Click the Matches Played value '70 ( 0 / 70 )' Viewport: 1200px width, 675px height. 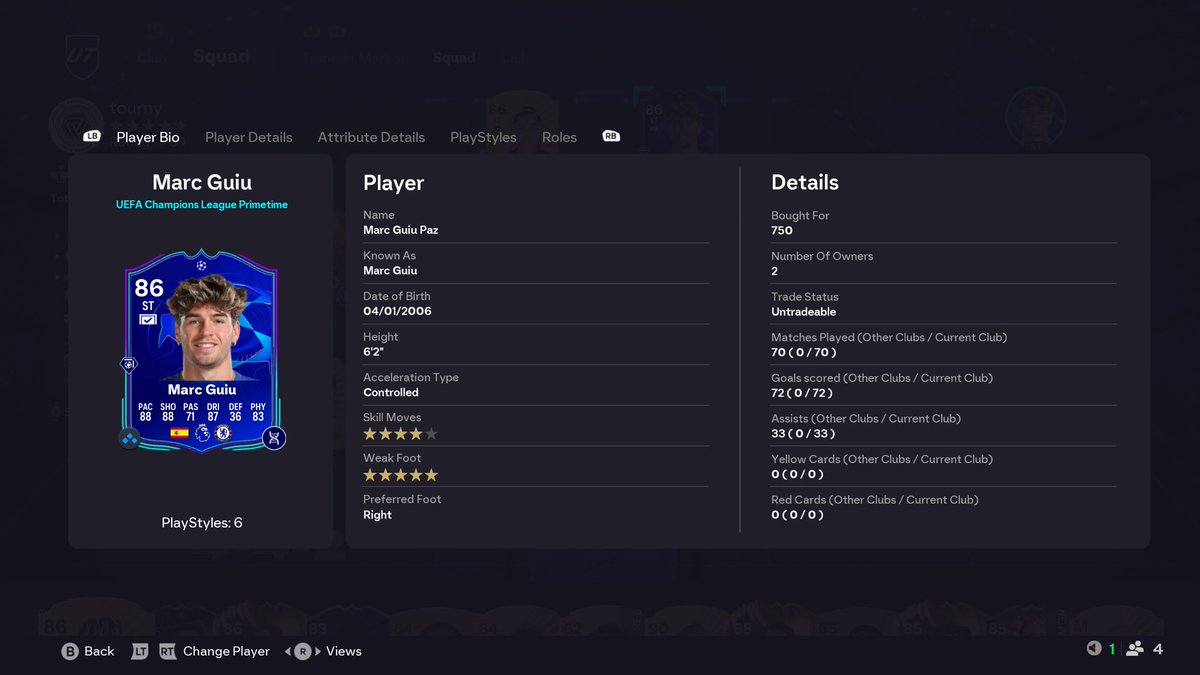(x=804, y=353)
